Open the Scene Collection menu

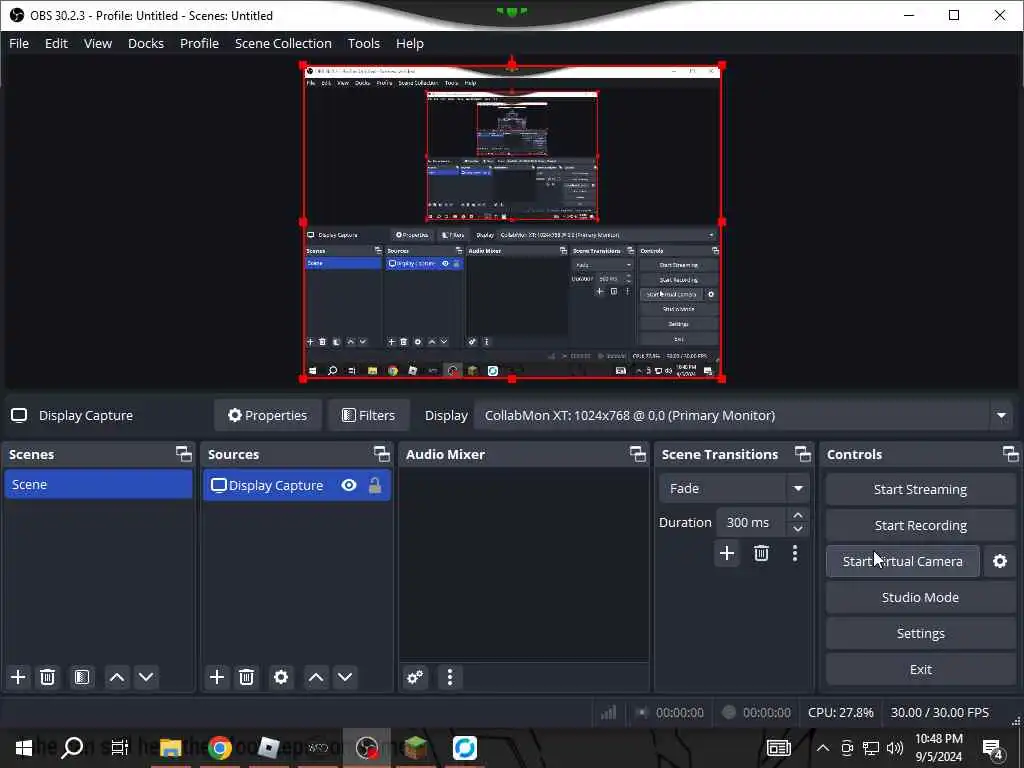[283, 43]
